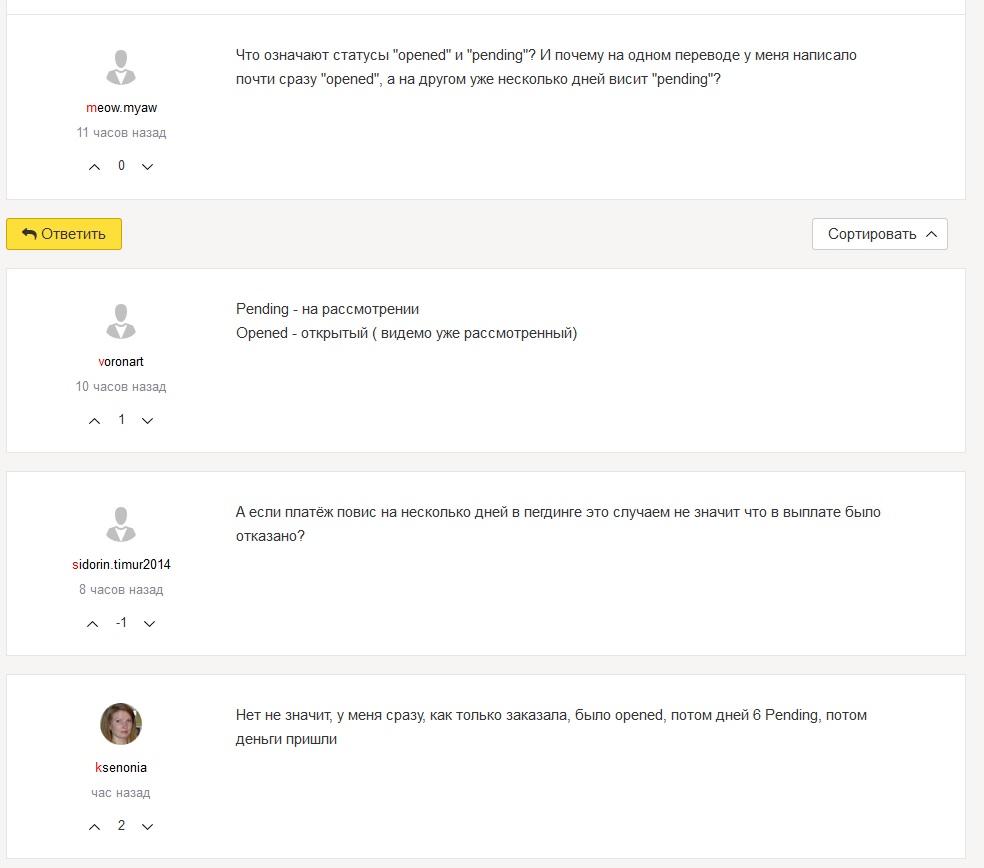Click the '11 часов назад' timestamp
This screenshot has height=868, width=984.
(121, 133)
